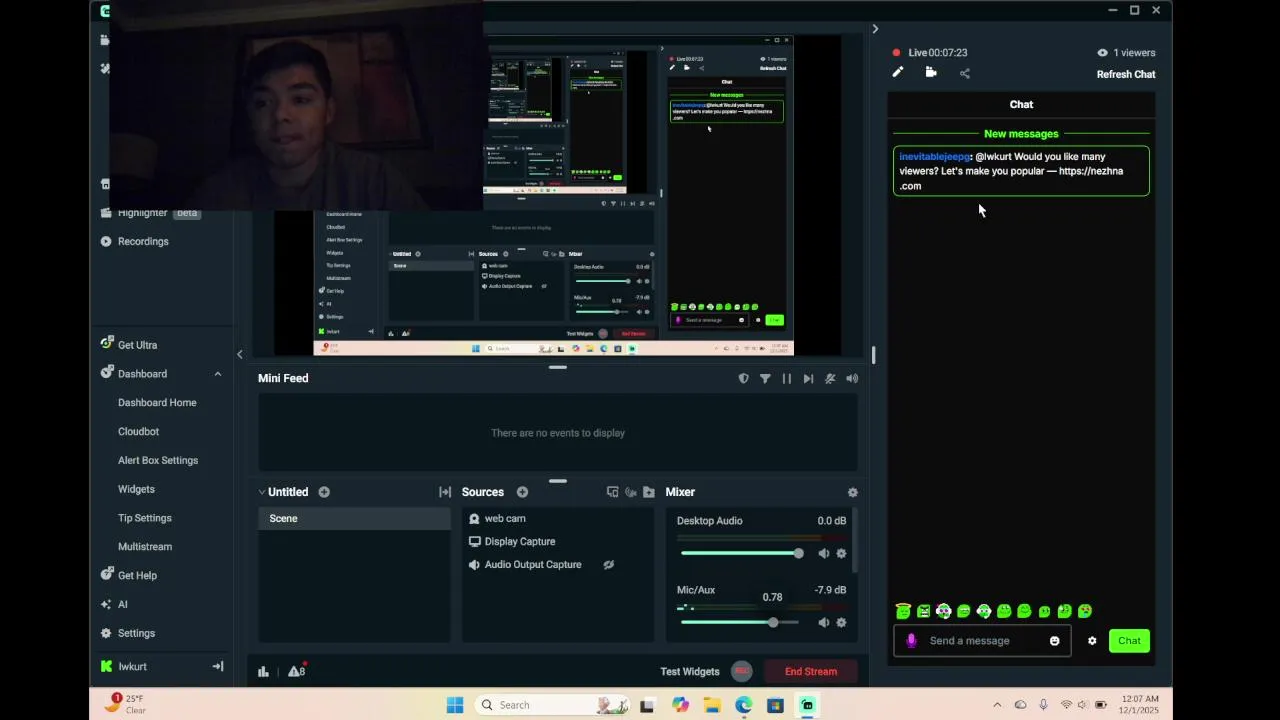Collapse the chat panel arrow at top

pyautogui.click(x=875, y=29)
